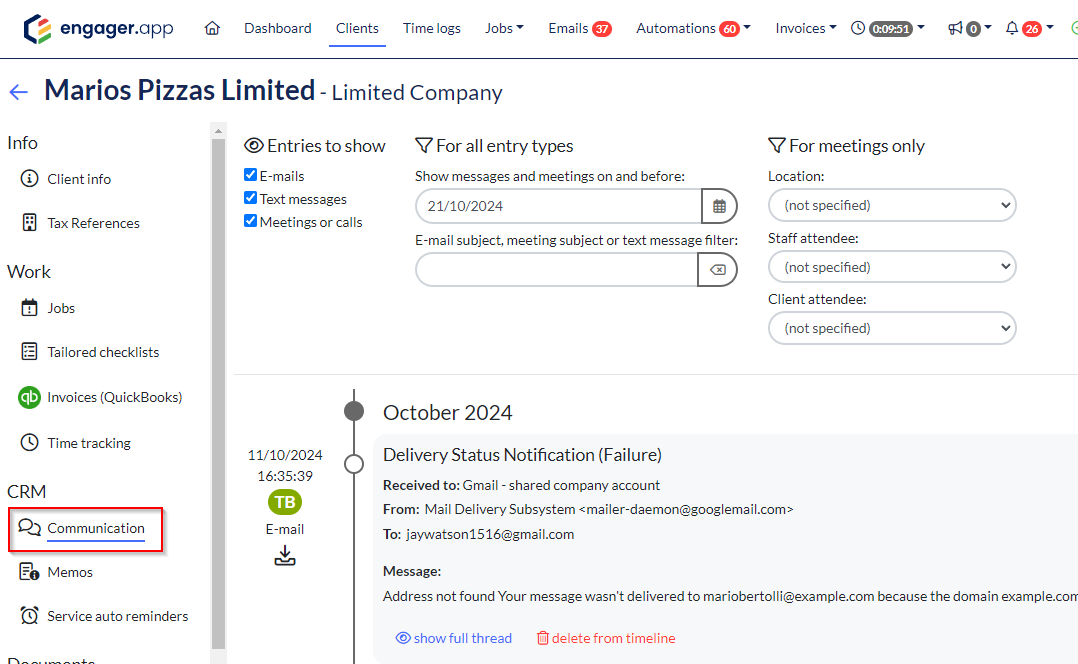Image resolution: width=1078 pixels, height=664 pixels.
Task: Open the Client attendee dropdown
Action: [892, 328]
